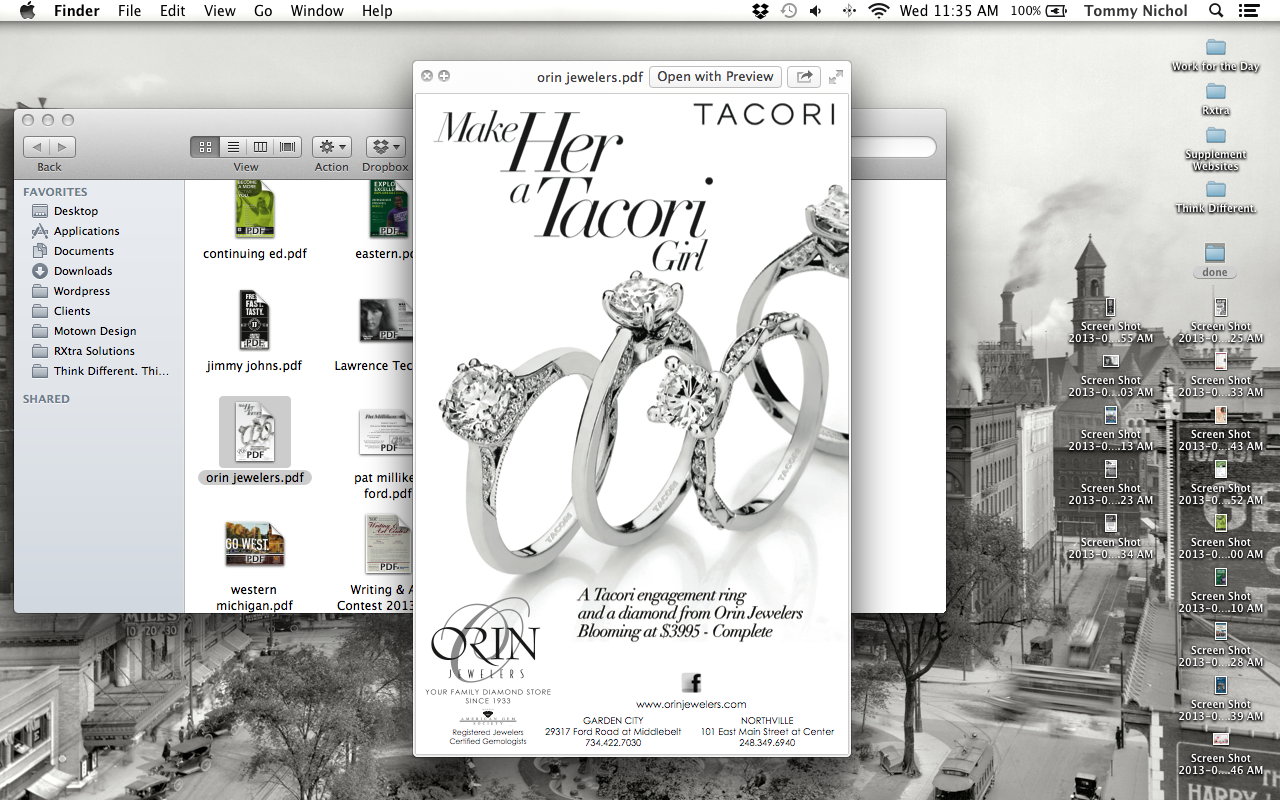Switch Finder to icon view
Screen dimensions: 1280x800
(205, 147)
